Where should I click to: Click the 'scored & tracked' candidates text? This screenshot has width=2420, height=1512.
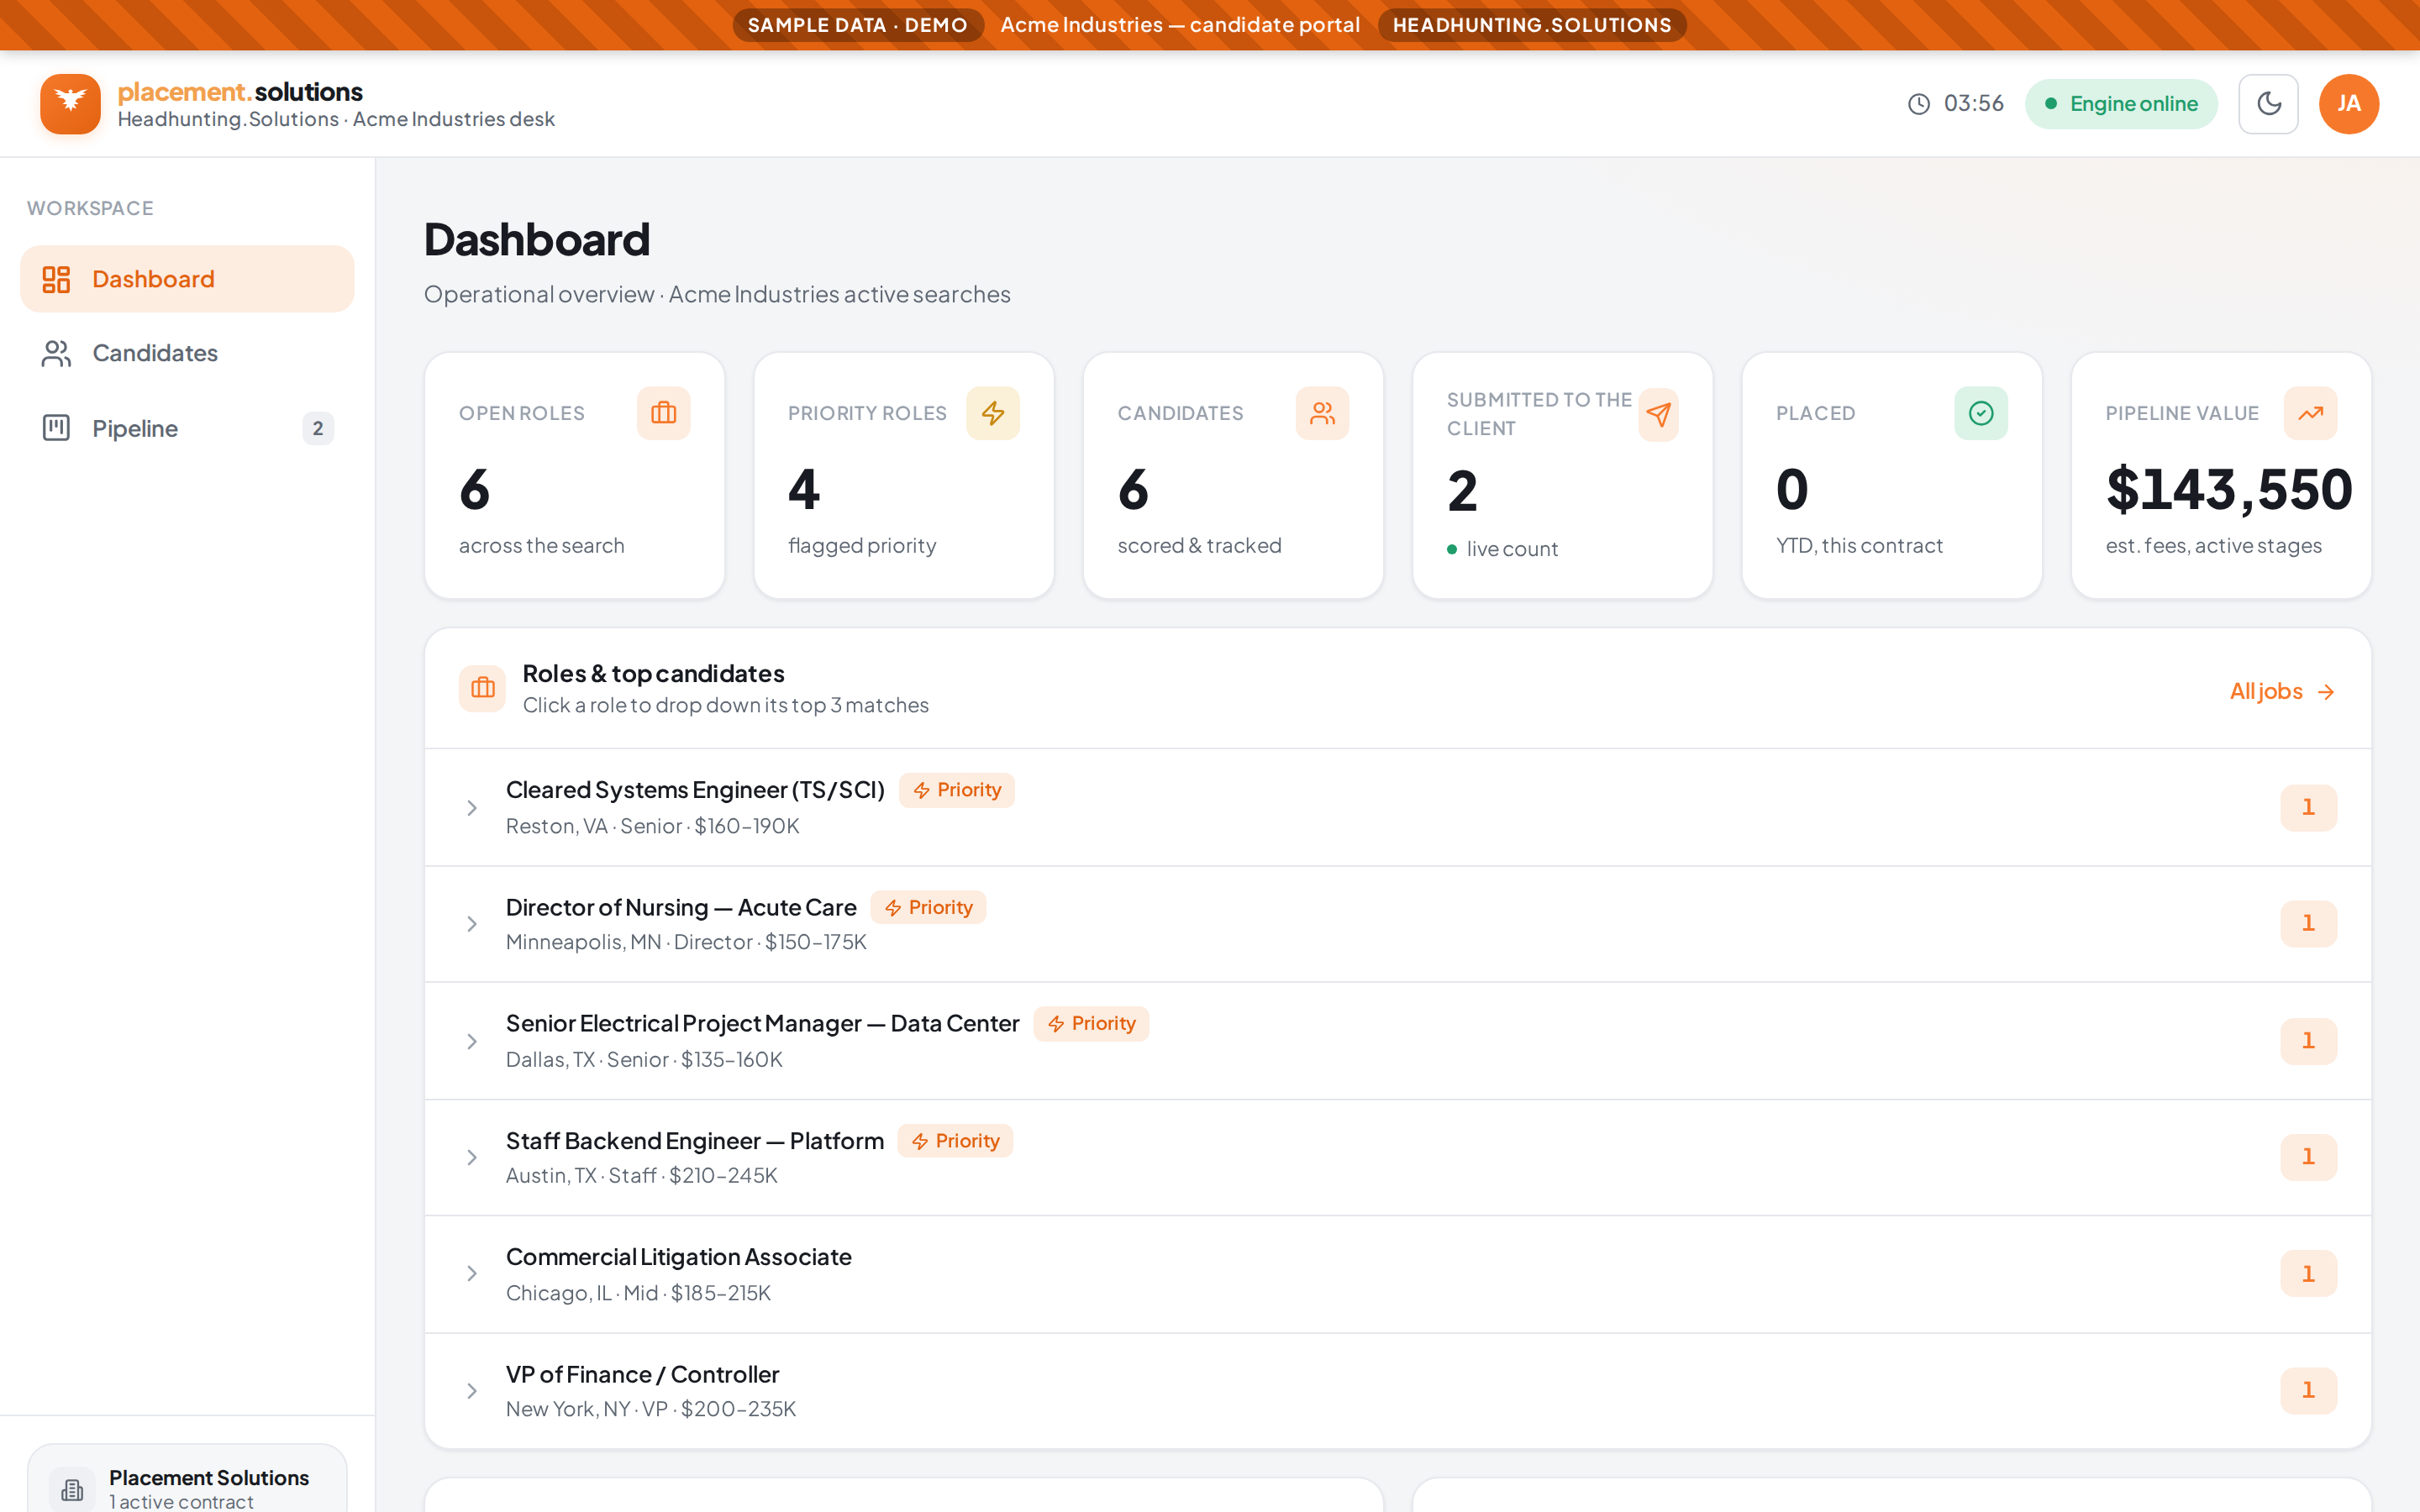click(1199, 545)
